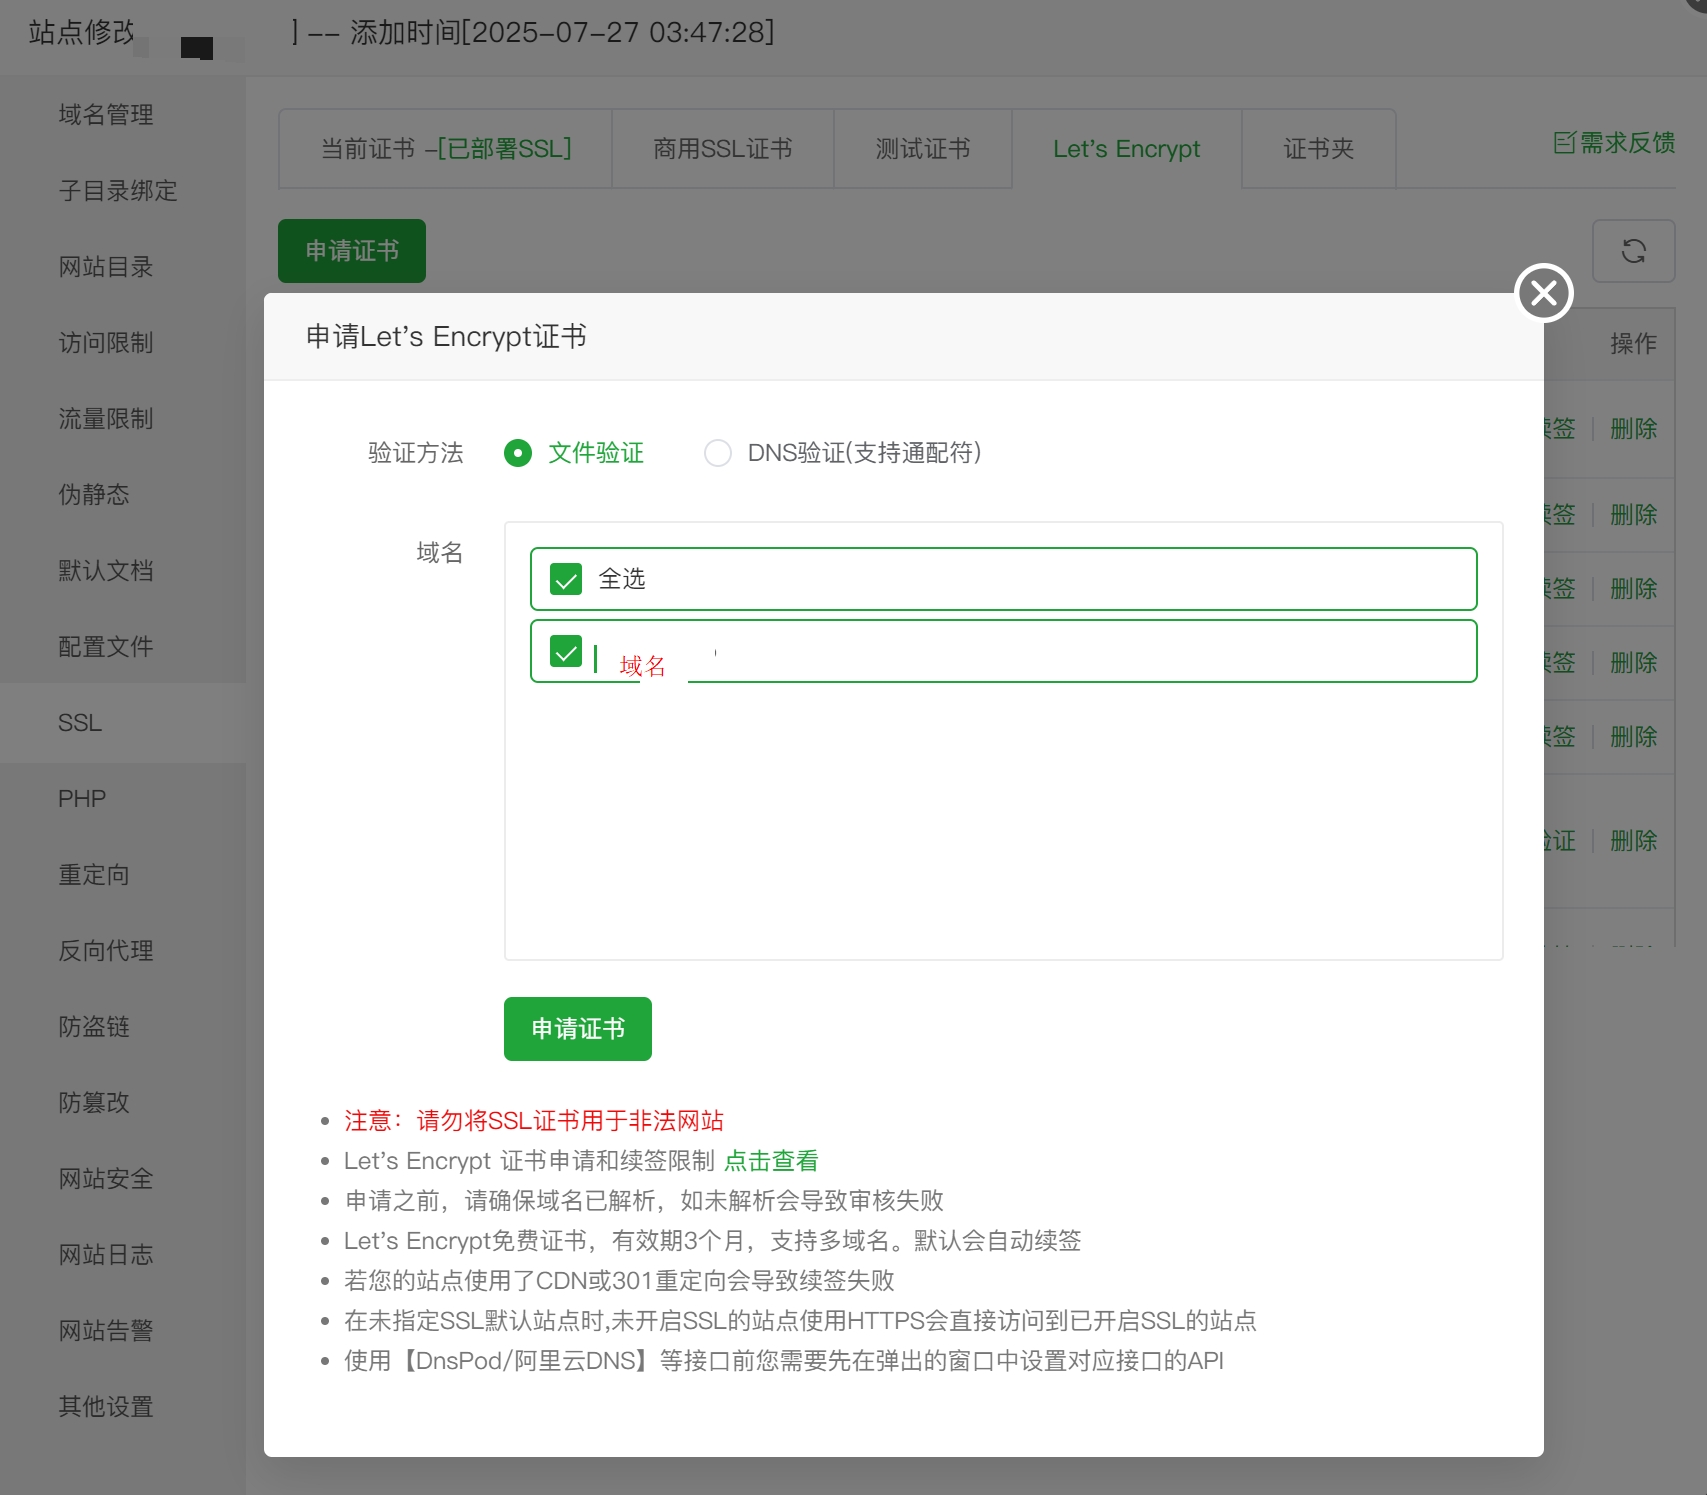The image size is (1707, 1495).
Task: Open 点击查看 renewal limits link
Action: tap(771, 1160)
